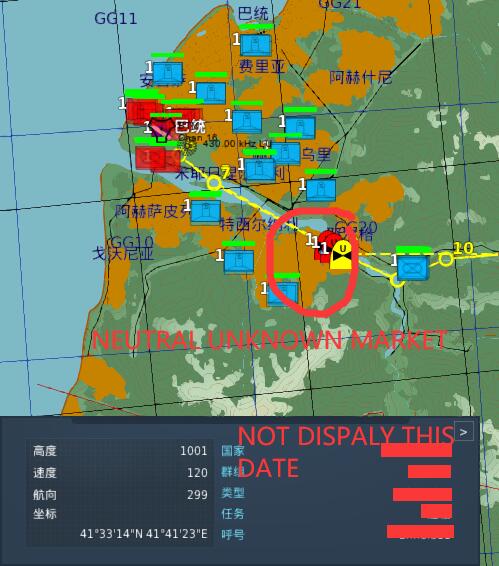Image resolution: width=499 pixels, height=566 pixels.
Task: Select the large red unit icon northwest of Batumi airfield
Action: [144, 113]
